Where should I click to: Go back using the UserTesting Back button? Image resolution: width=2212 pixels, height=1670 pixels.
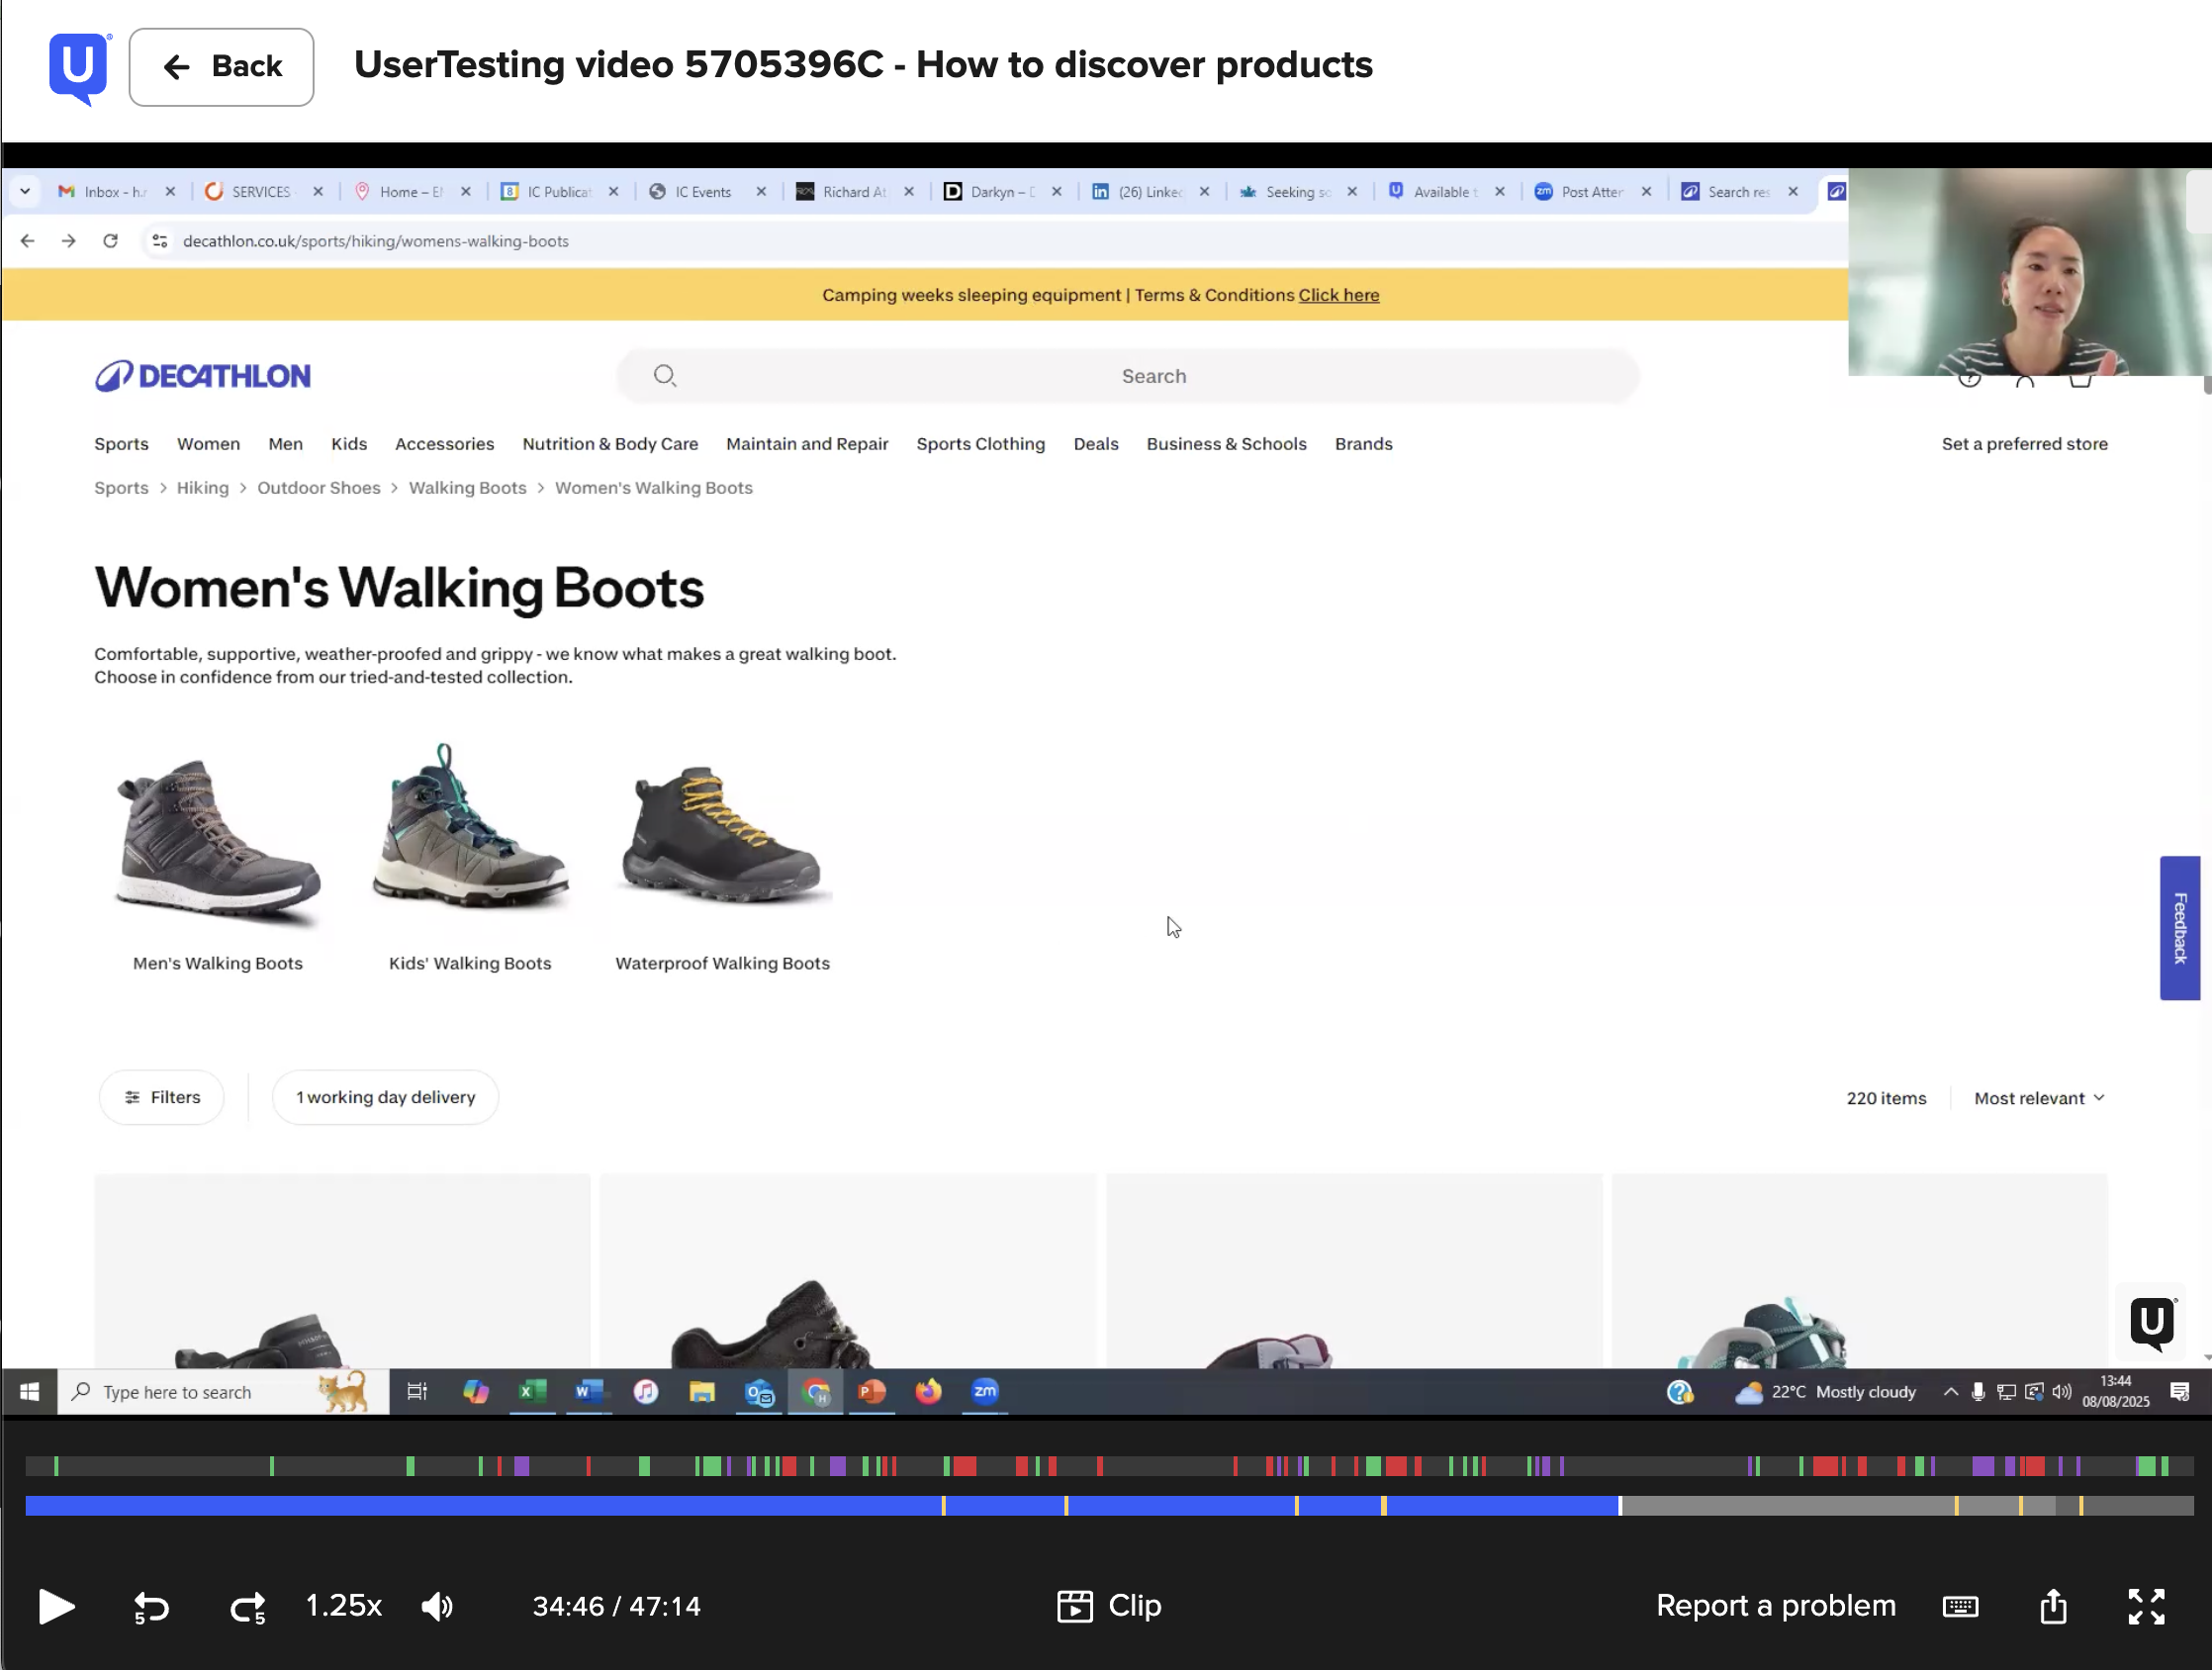click(221, 67)
